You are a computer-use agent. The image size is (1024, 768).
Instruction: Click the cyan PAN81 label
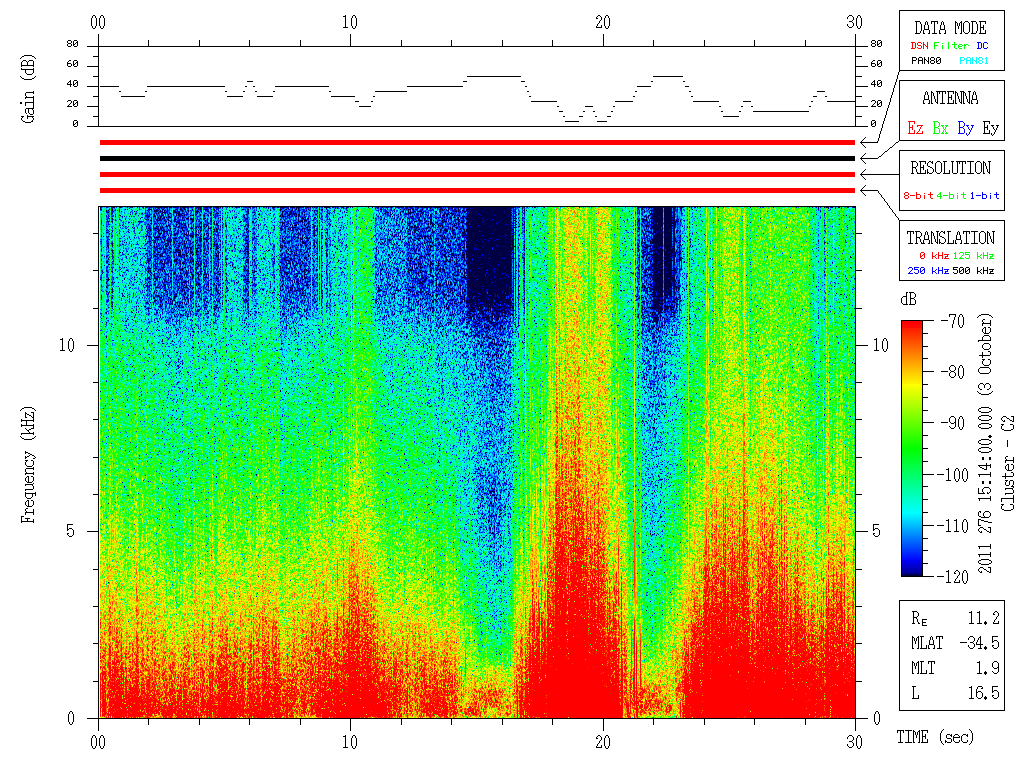coord(974,61)
